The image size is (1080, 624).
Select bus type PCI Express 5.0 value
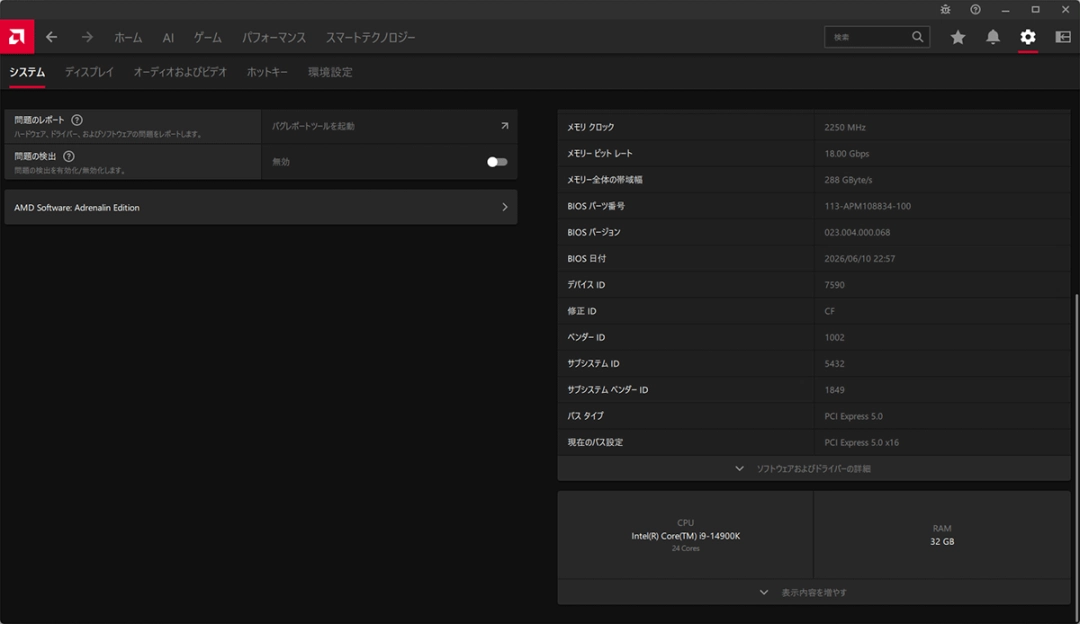853,416
